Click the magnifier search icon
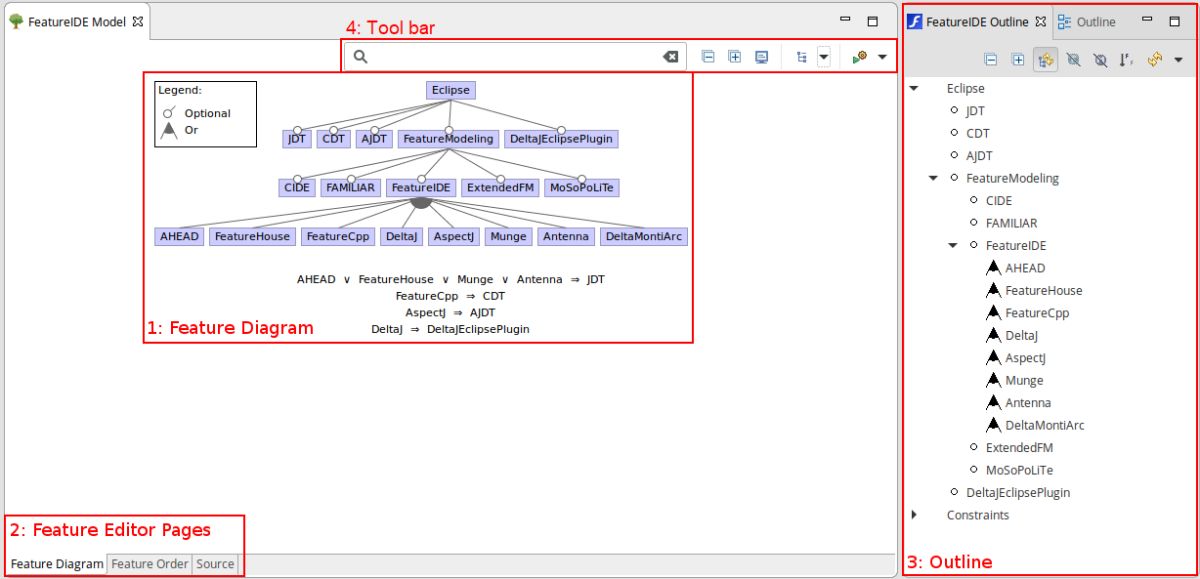This screenshot has height=579, width=1200. pos(361,57)
